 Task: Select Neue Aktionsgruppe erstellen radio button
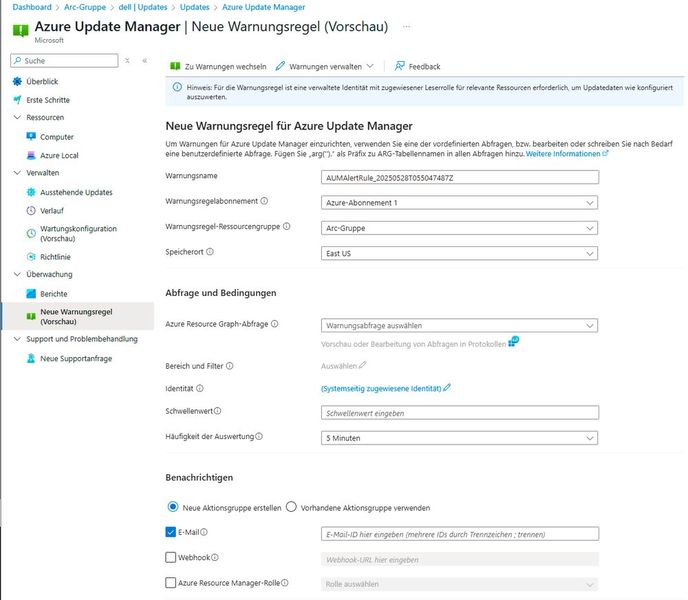click(x=173, y=507)
